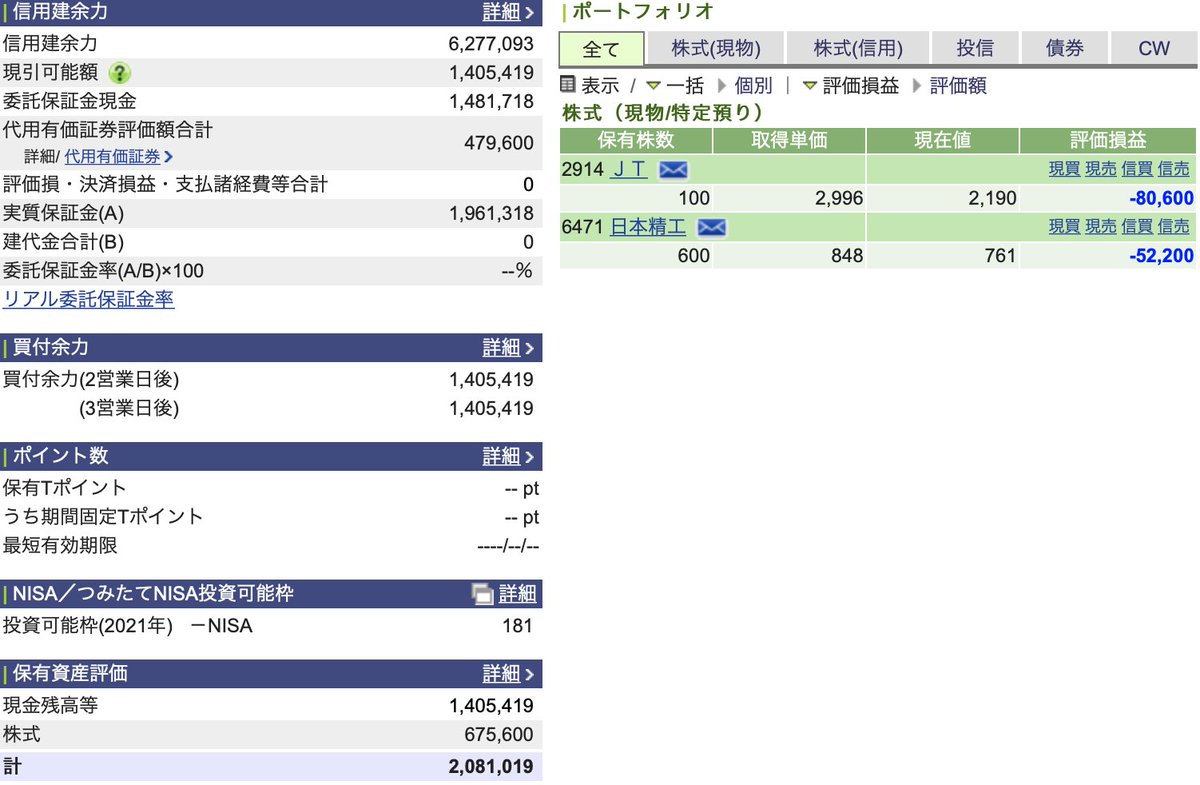The width and height of the screenshot is (1200, 785).
Task: Click the table icon before 表示
Action: [568, 85]
